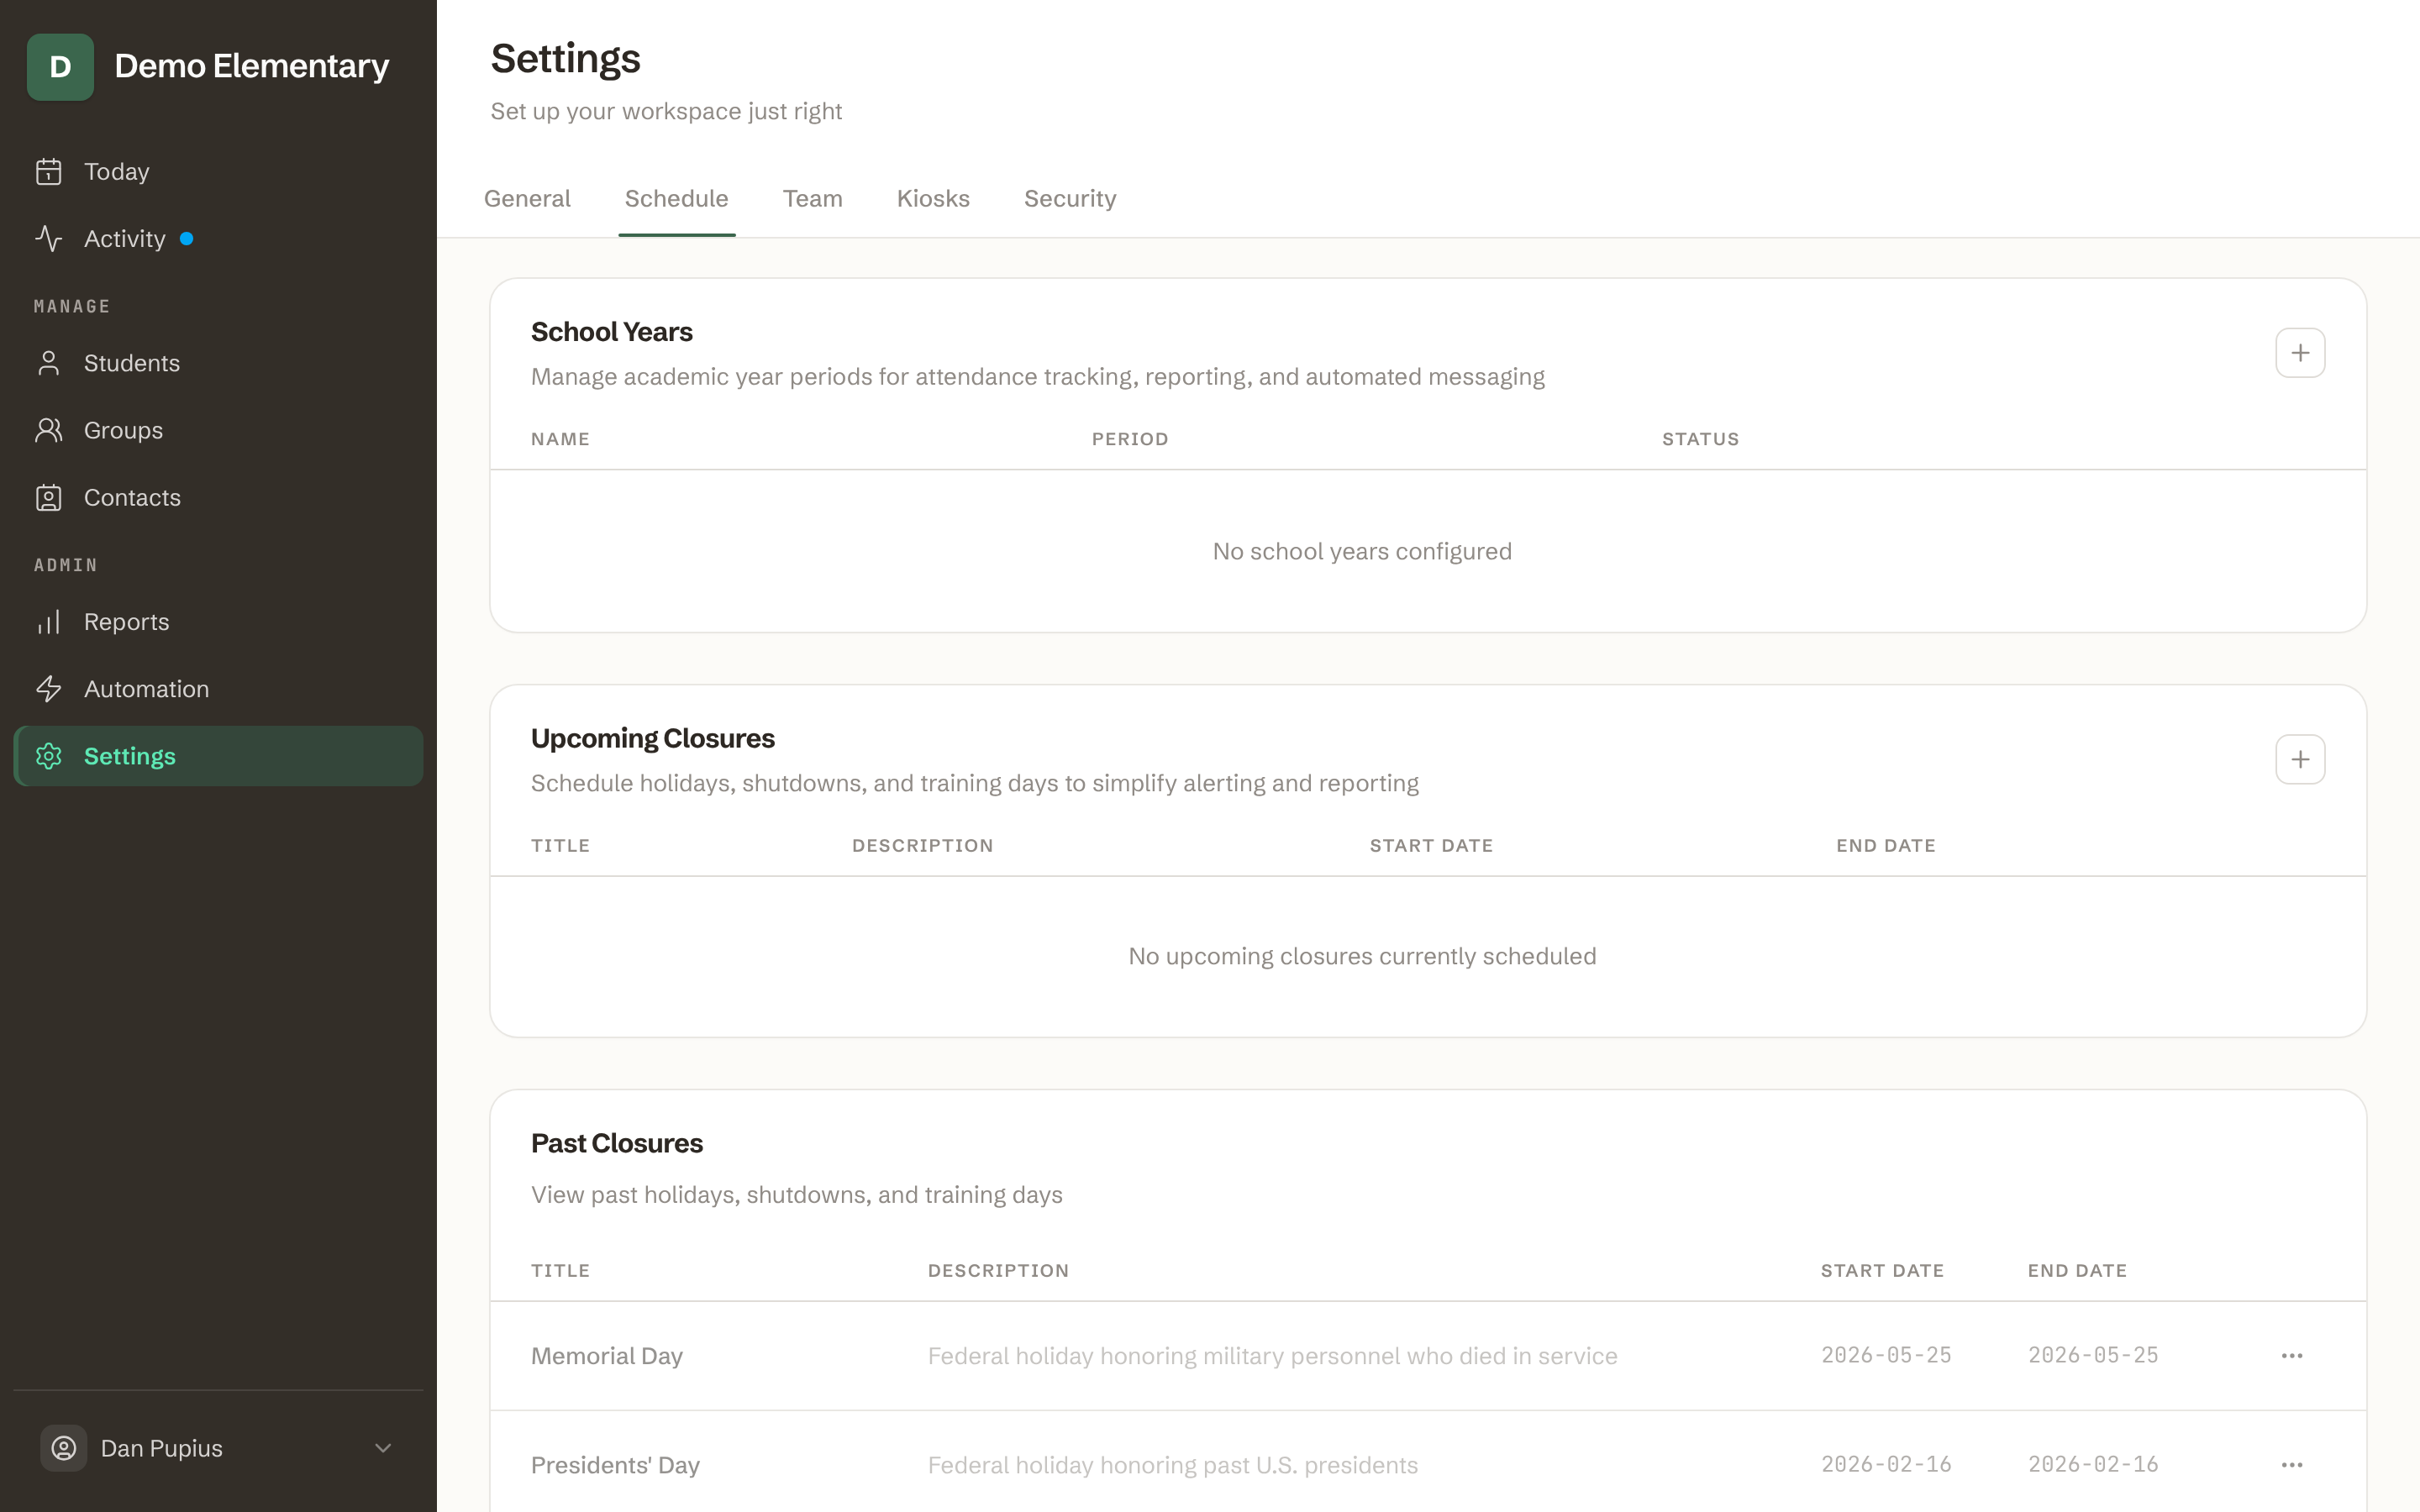Click the Reports bar chart icon

[x=49, y=622]
